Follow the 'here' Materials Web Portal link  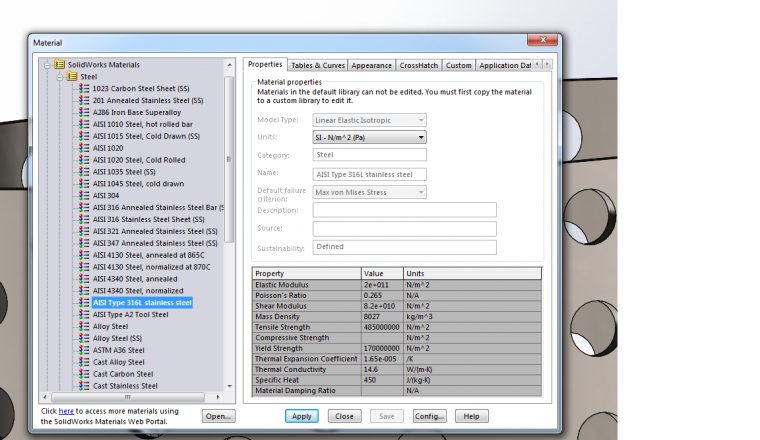(66, 411)
